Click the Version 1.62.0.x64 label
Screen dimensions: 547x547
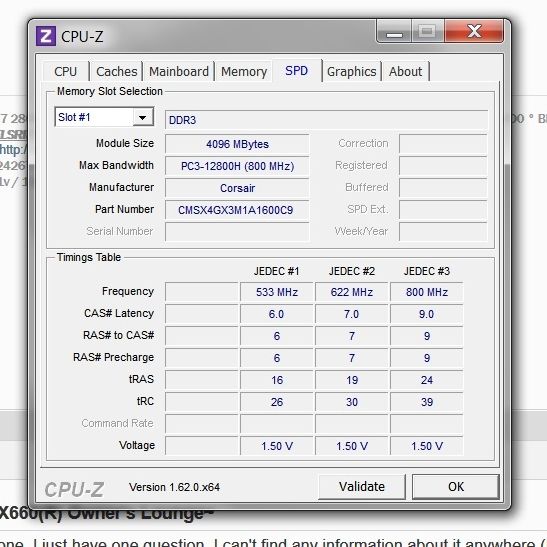pyautogui.click(x=174, y=487)
